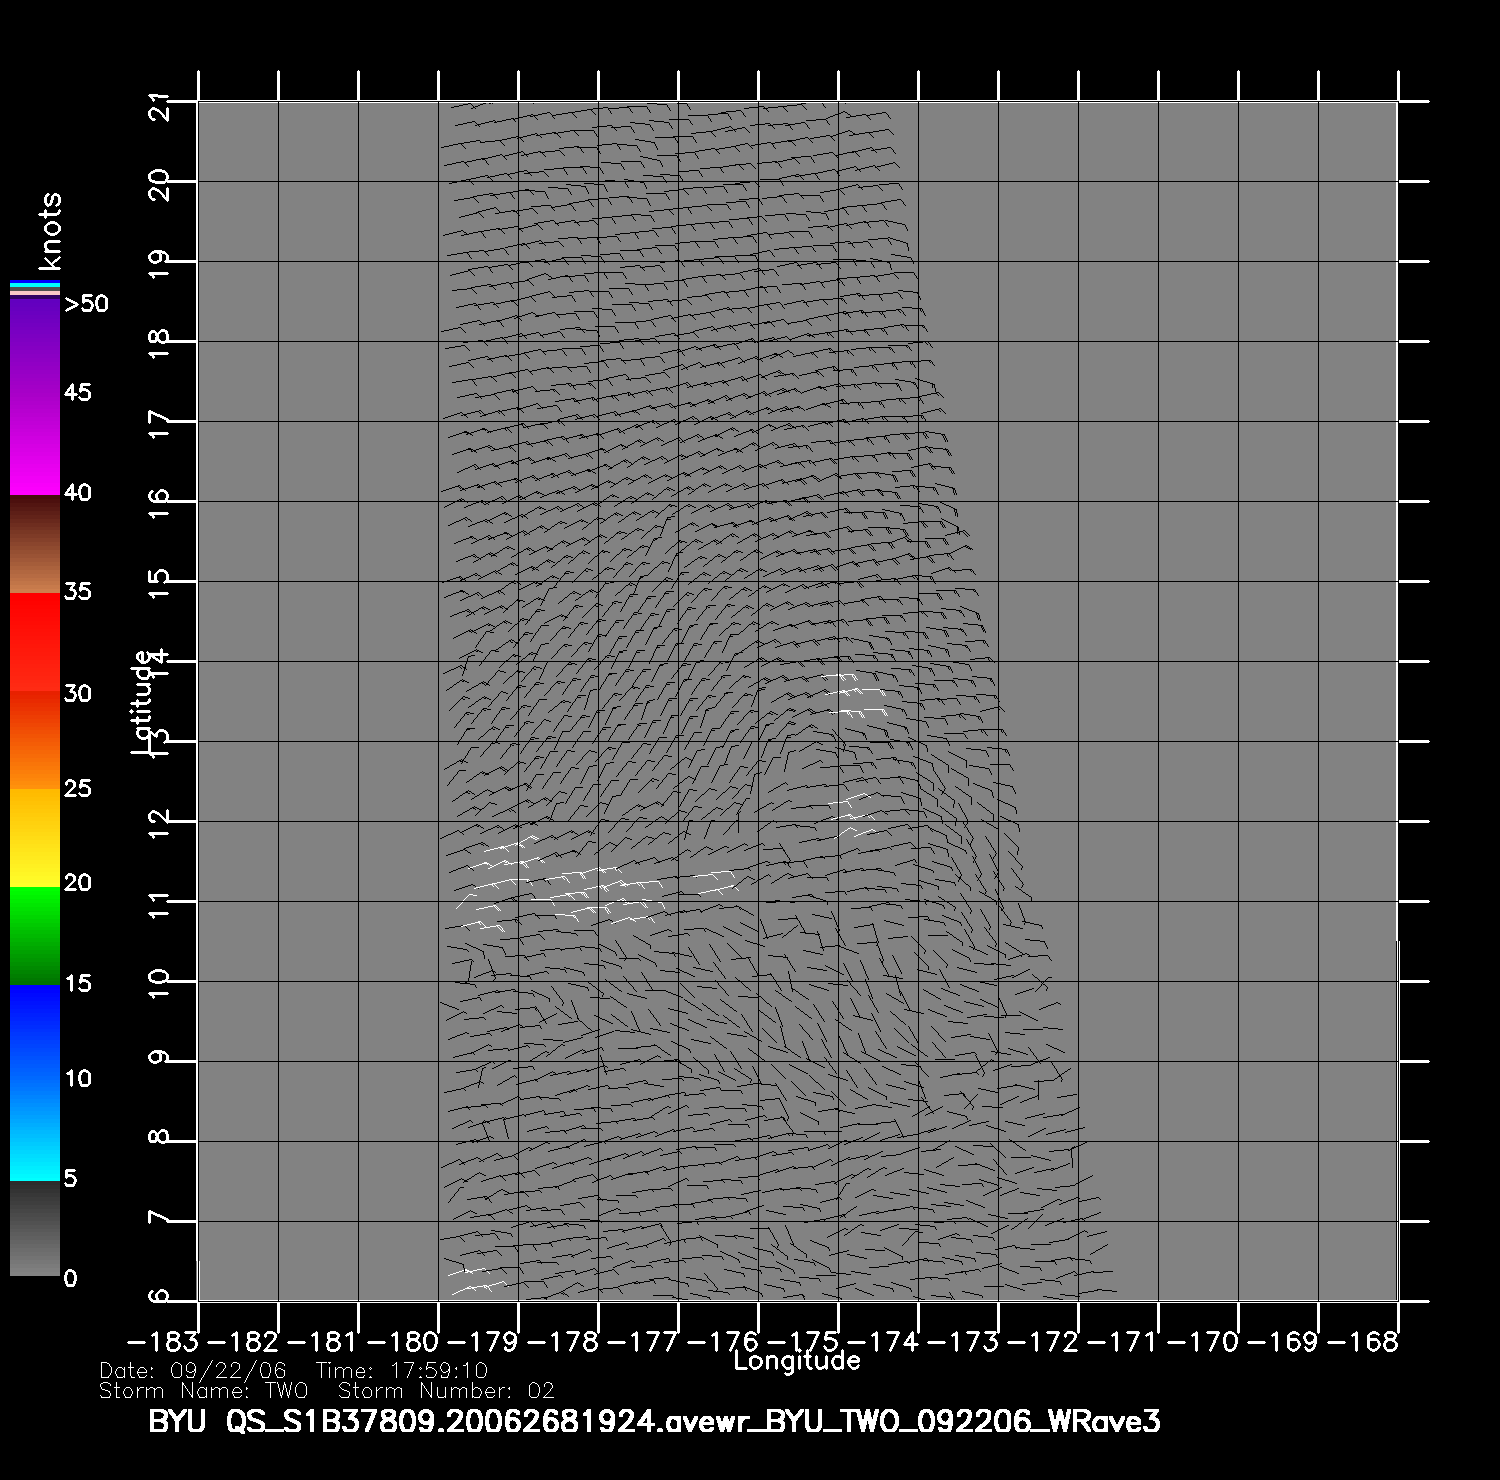Click the brown 35–40 knots color band
Image resolution: width=1500 pixels, height=1480 pixels.
tap(35, 544)
